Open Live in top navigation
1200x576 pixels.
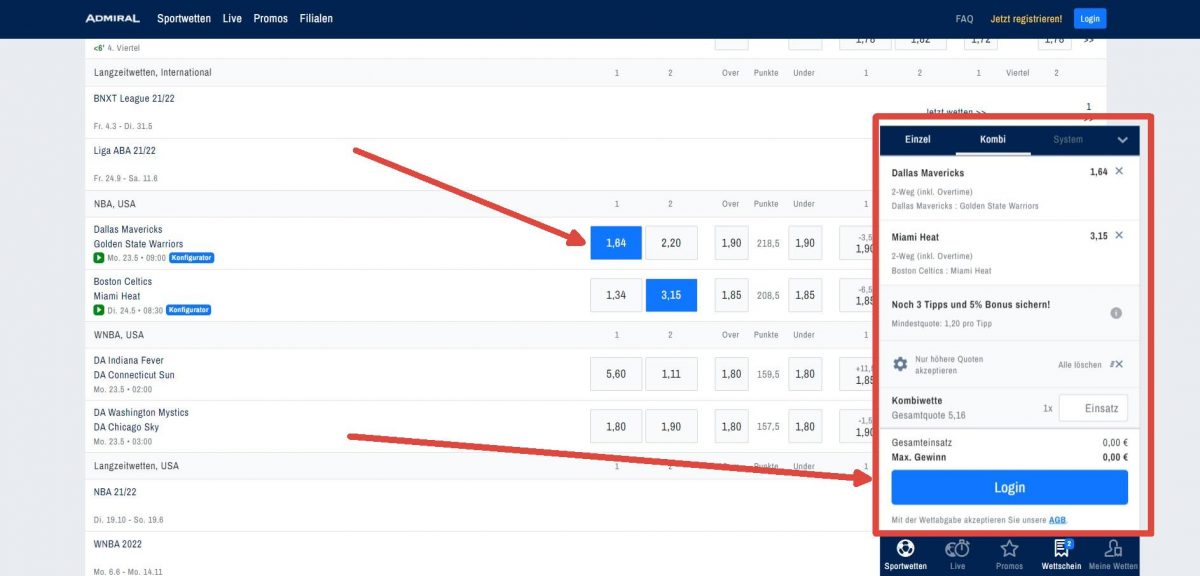[x=232, y=18]
